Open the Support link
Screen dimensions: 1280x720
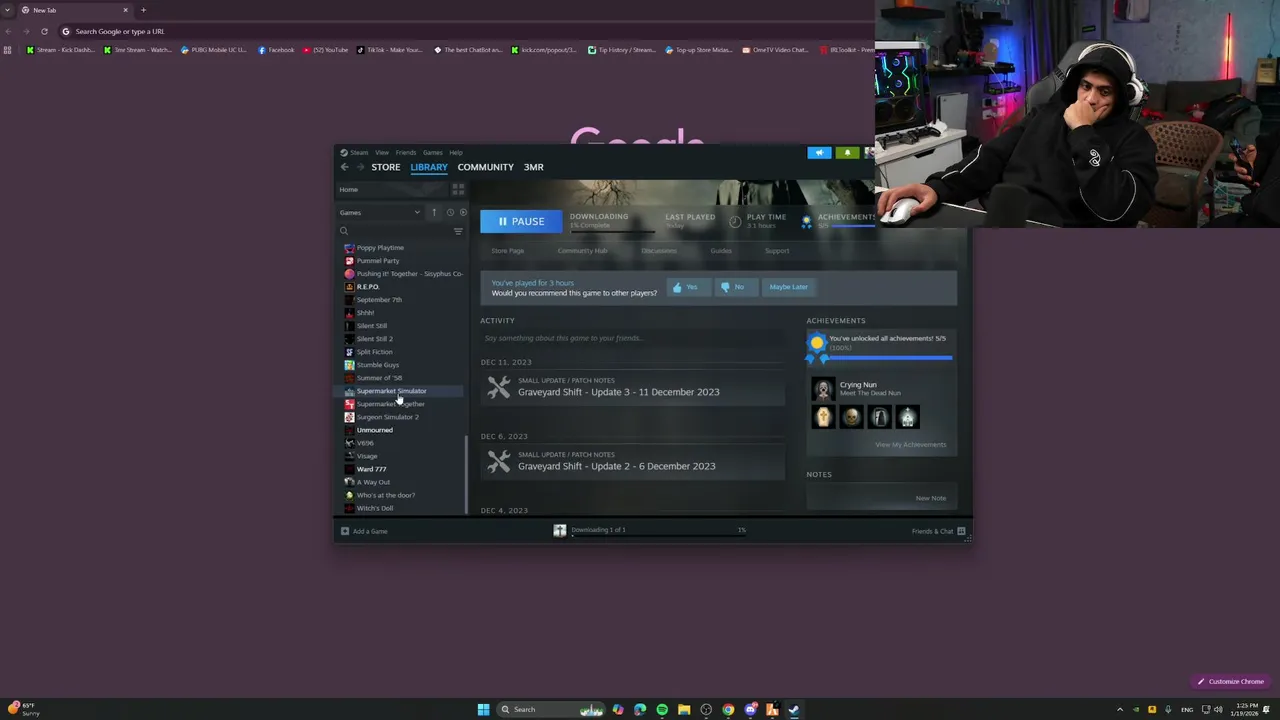[x=777, y=251]
